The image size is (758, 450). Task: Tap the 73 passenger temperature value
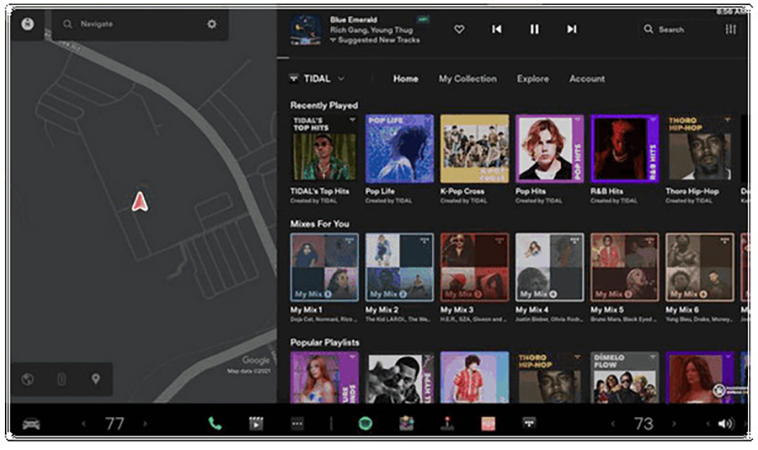coord(643,424)
